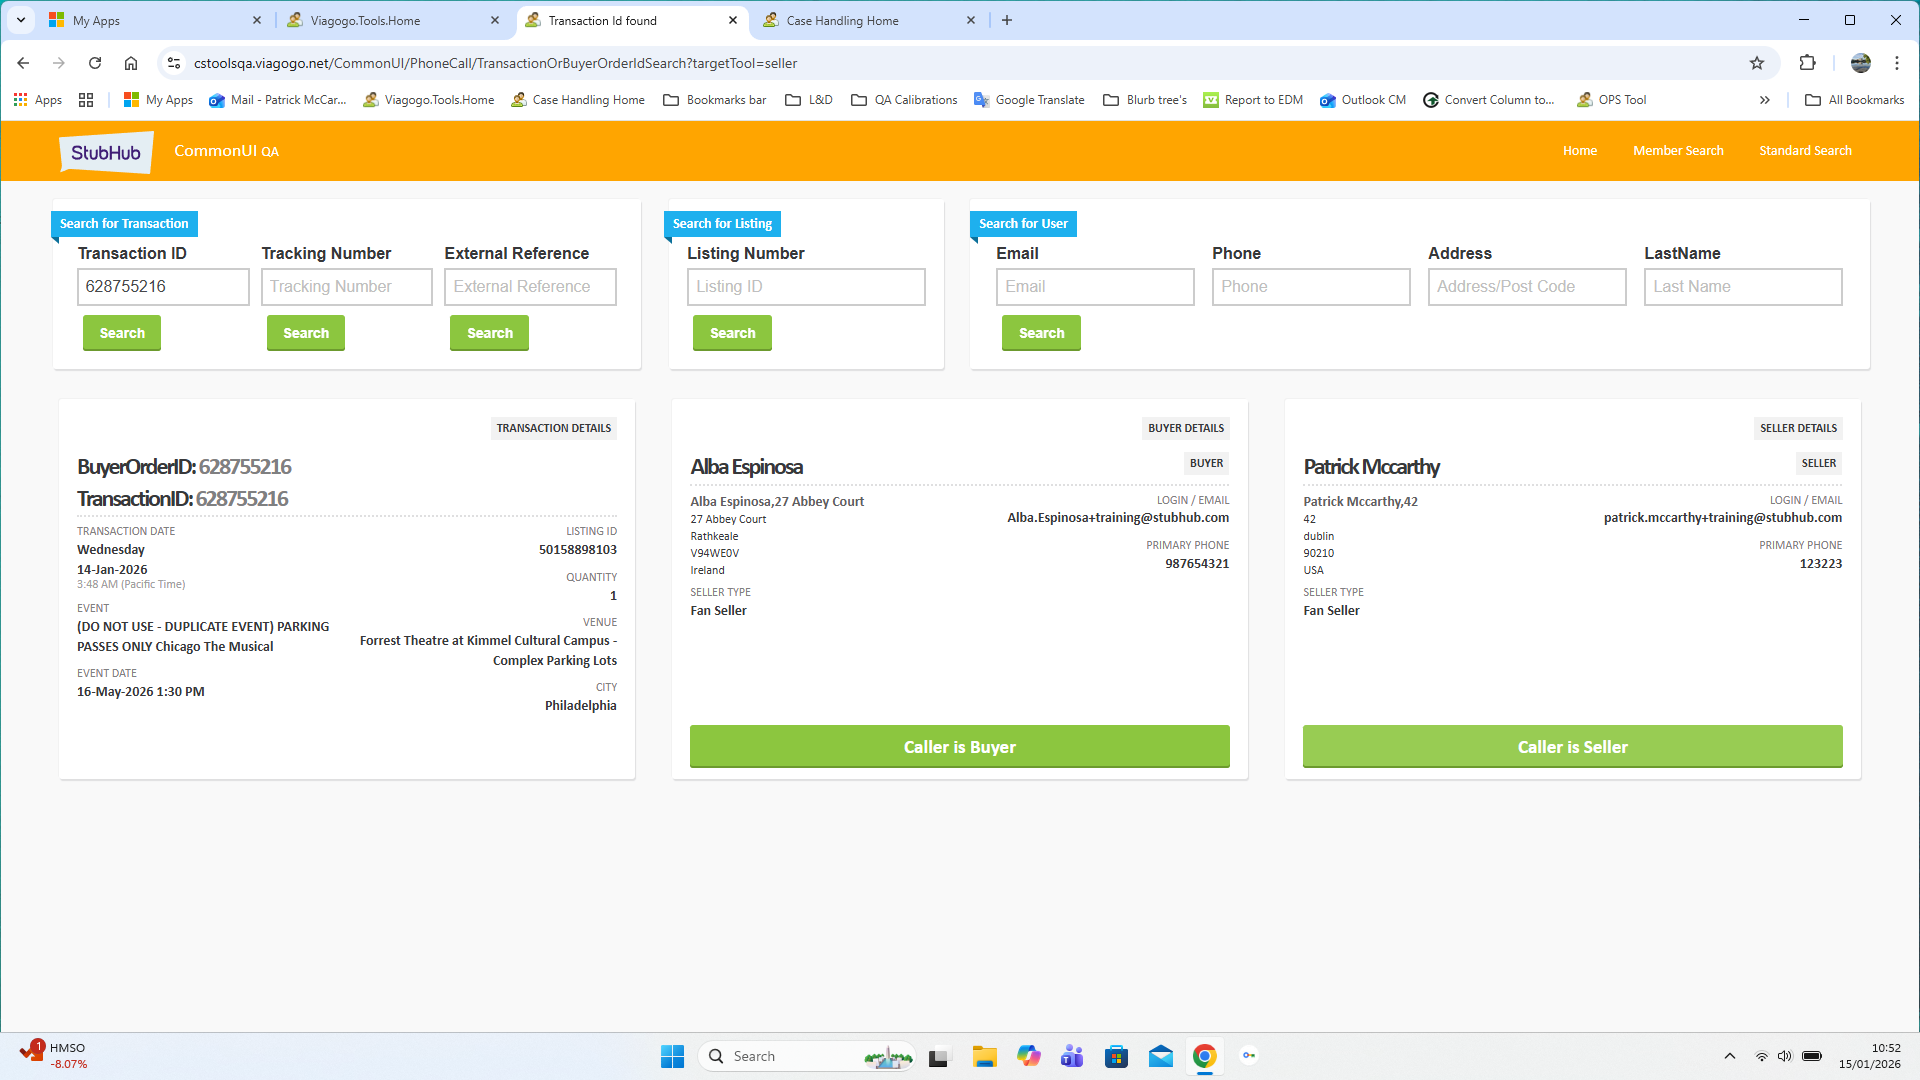Expand system tray hidden icons
The width and height of the screenshot is (1920, 1080).
(1730, 1056)
